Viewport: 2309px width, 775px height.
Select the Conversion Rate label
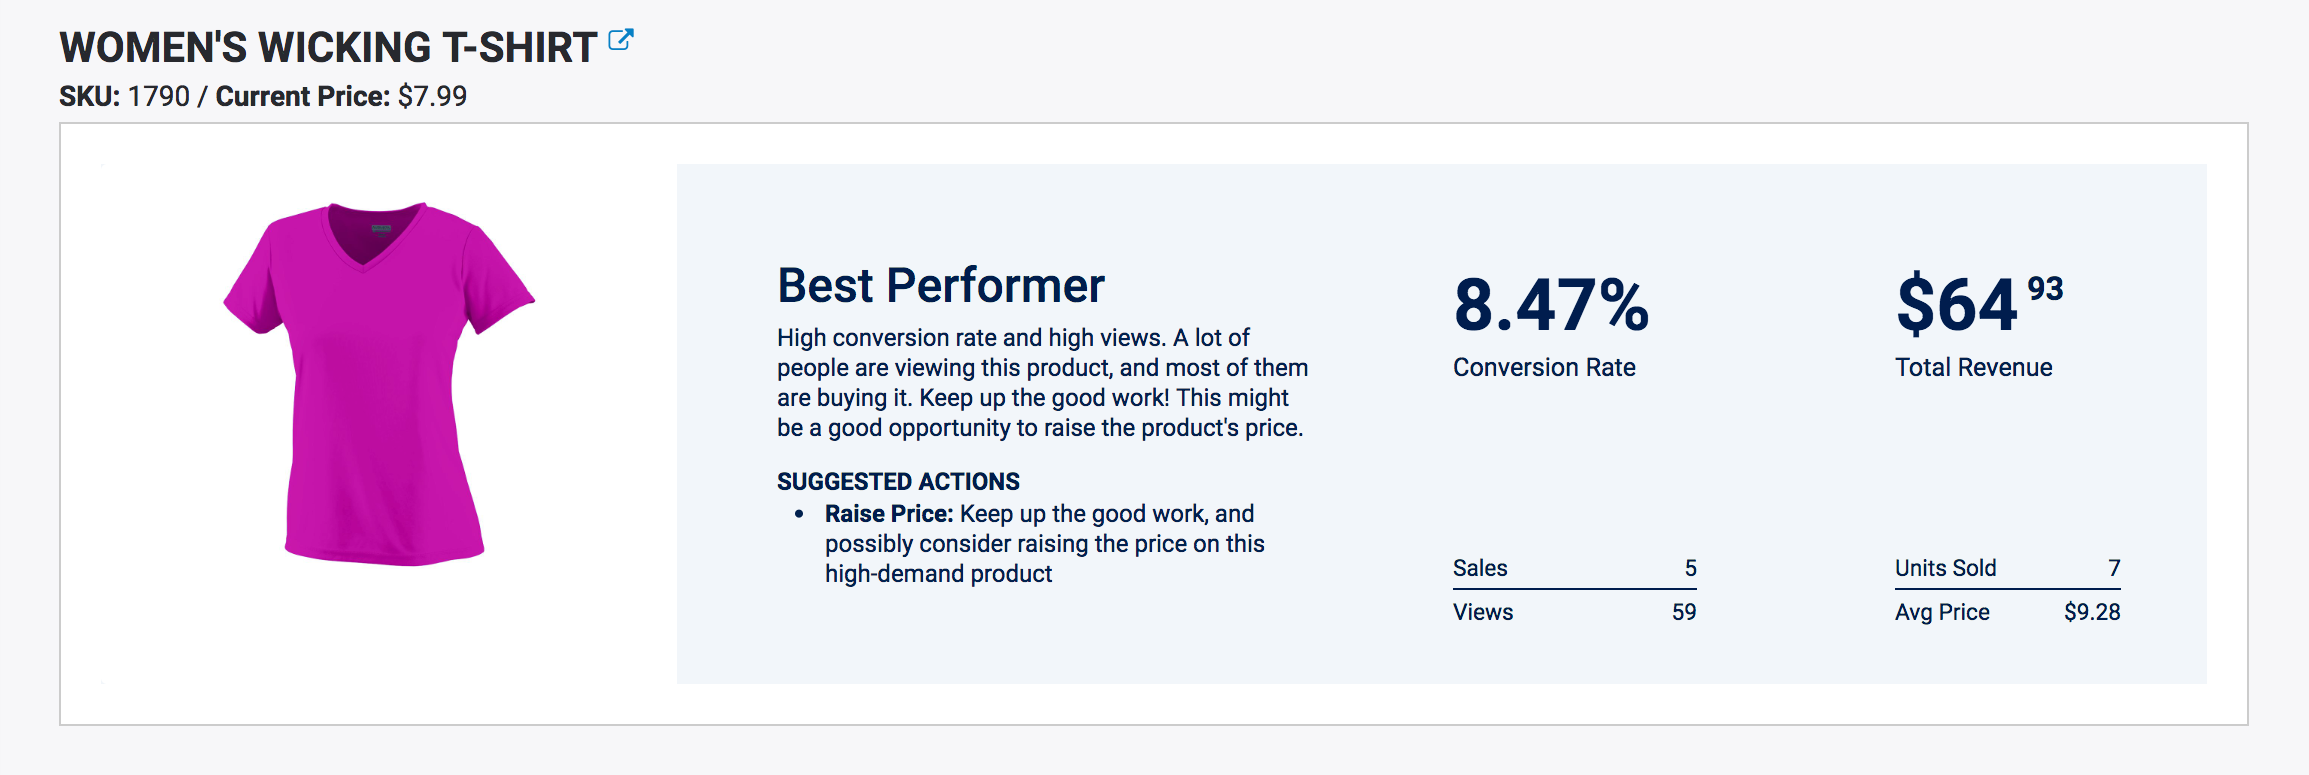[x=1544, y=368]
